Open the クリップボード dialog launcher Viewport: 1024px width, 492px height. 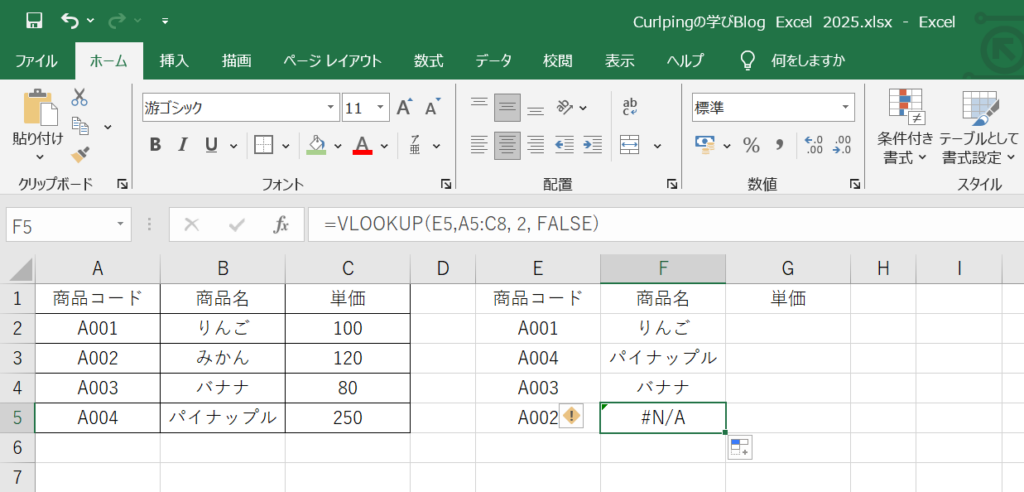point(122,185)
